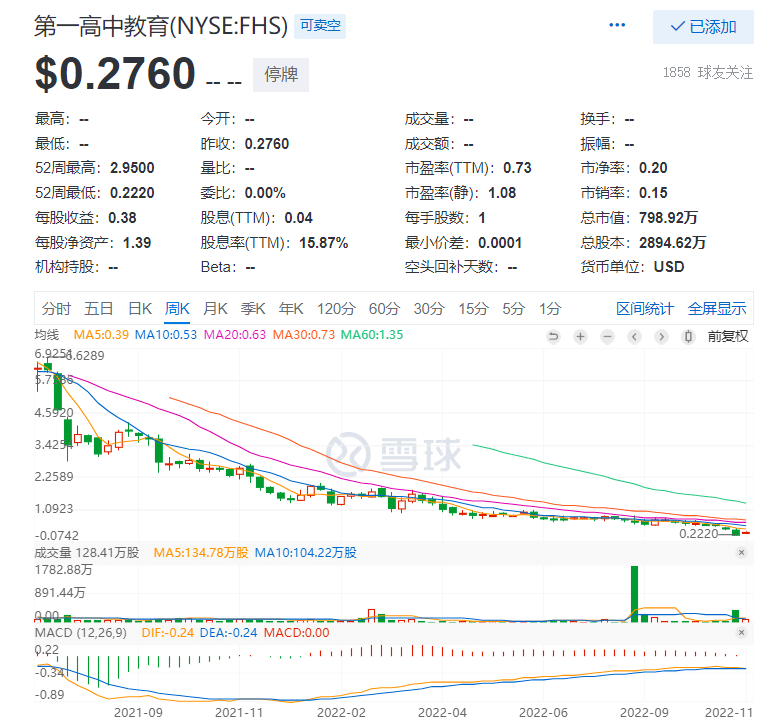The image size is (768, 722).
Task: Click 全屏显示 fullscreen link
Action: point(717,309)
